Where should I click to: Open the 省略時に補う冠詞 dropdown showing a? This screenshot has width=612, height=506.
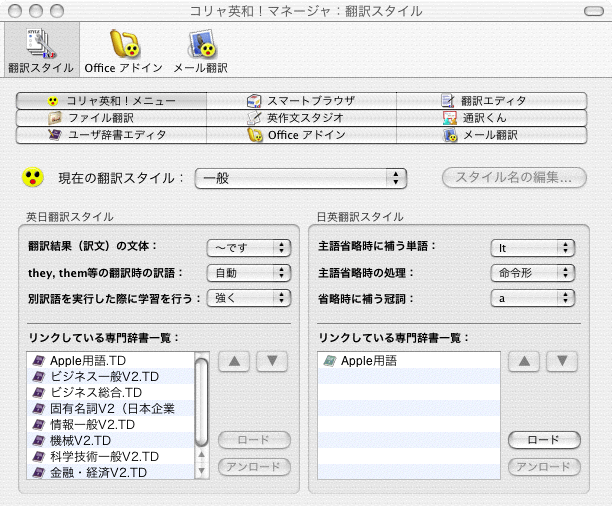pos(532,298)
